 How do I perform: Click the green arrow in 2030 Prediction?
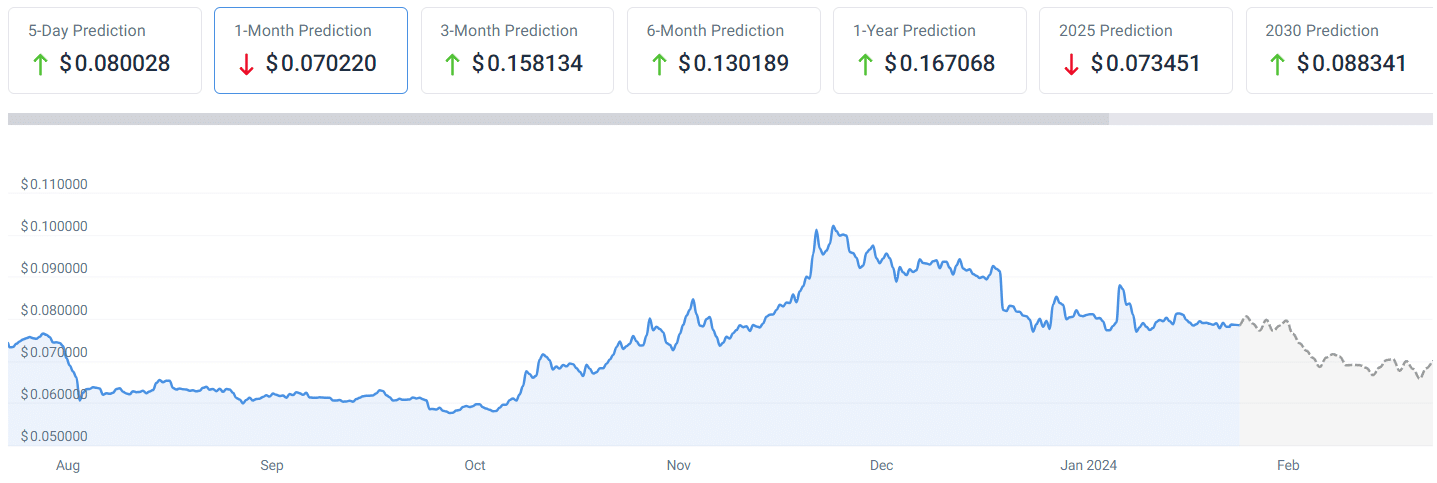coord(1277,65)
